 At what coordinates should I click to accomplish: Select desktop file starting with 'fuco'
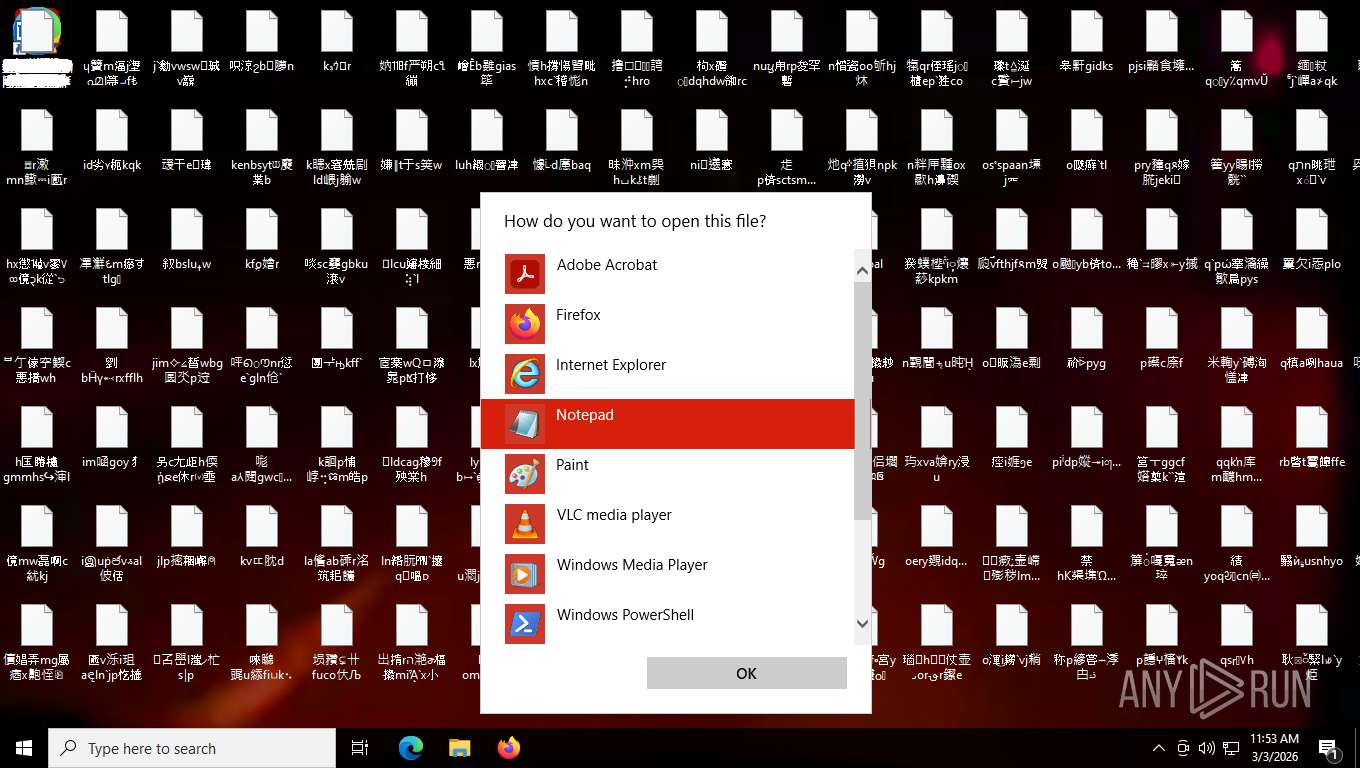pyautogui.click(x=337, y=643)
